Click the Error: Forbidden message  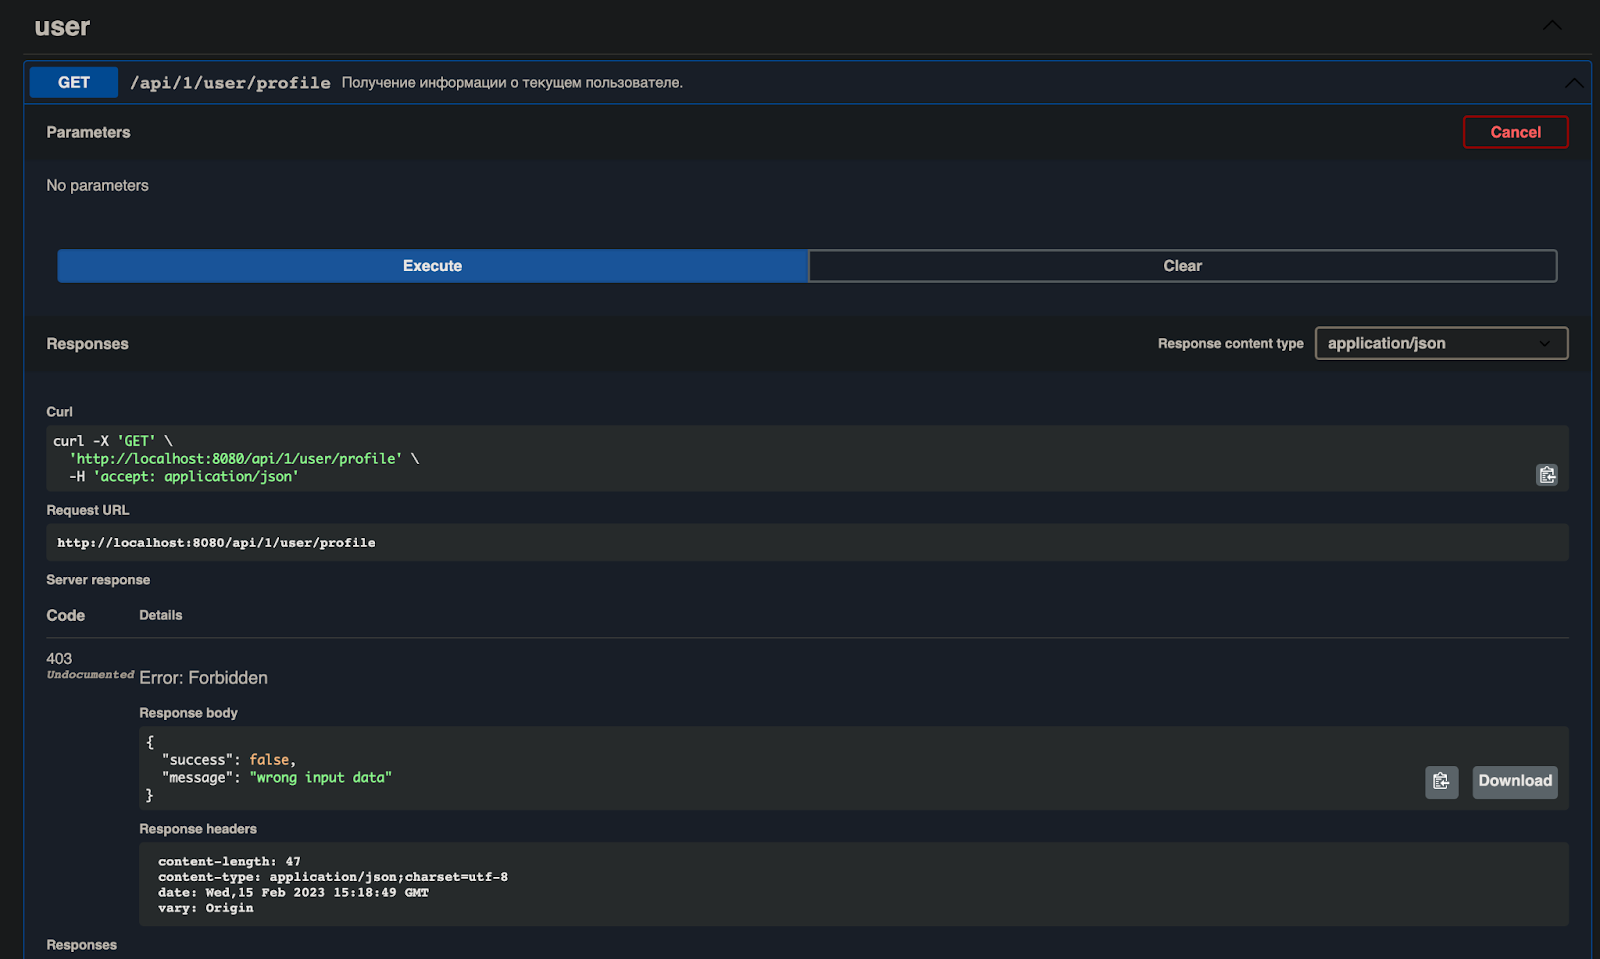pyautogui.click(x=203, y=678)
